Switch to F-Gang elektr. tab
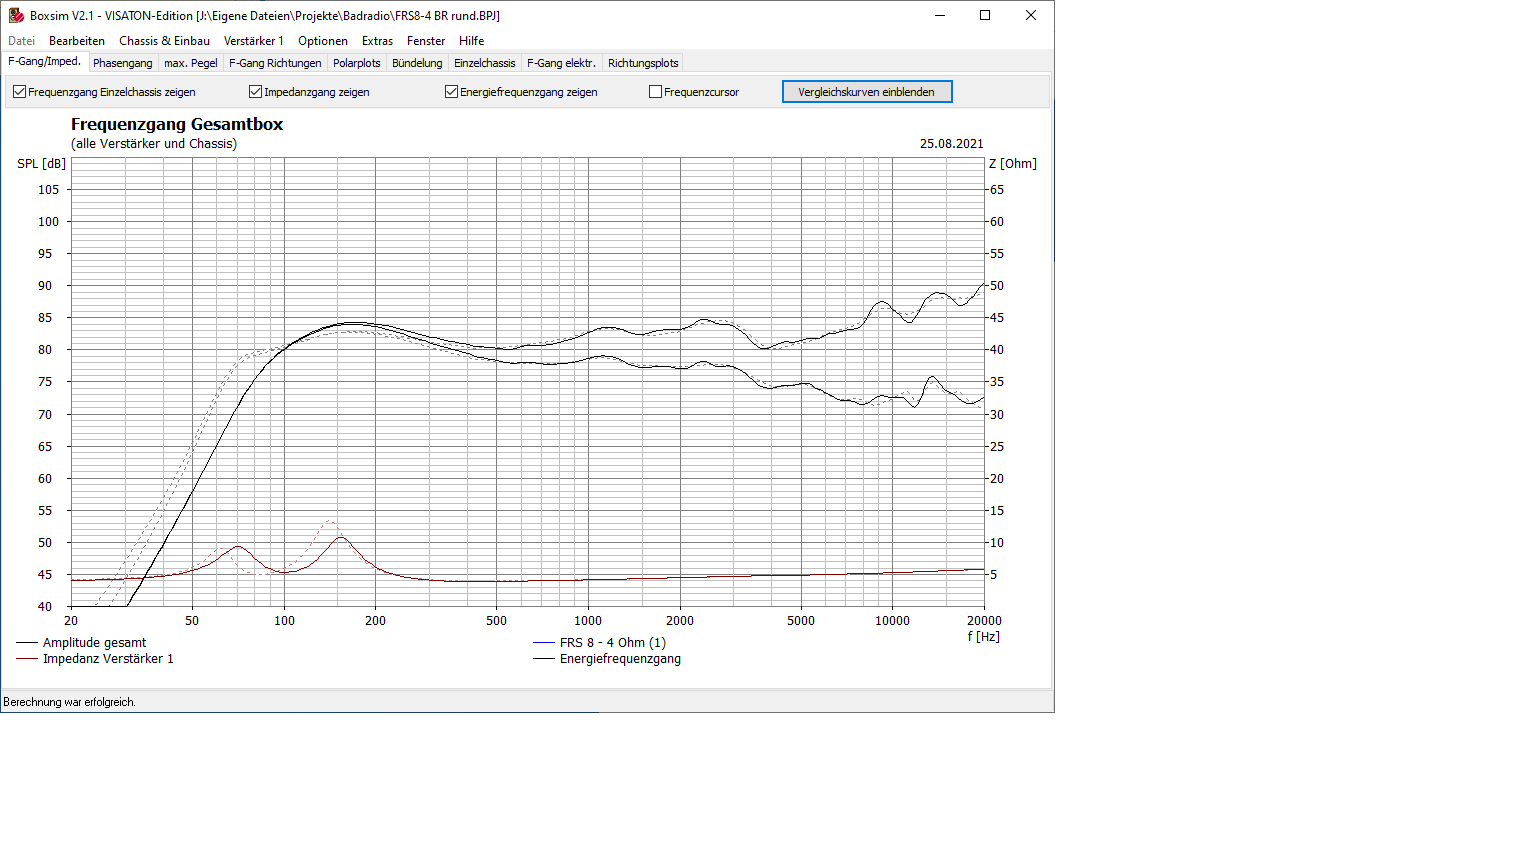This screenshot has width=1536, height=864. [x=561, y=63]
